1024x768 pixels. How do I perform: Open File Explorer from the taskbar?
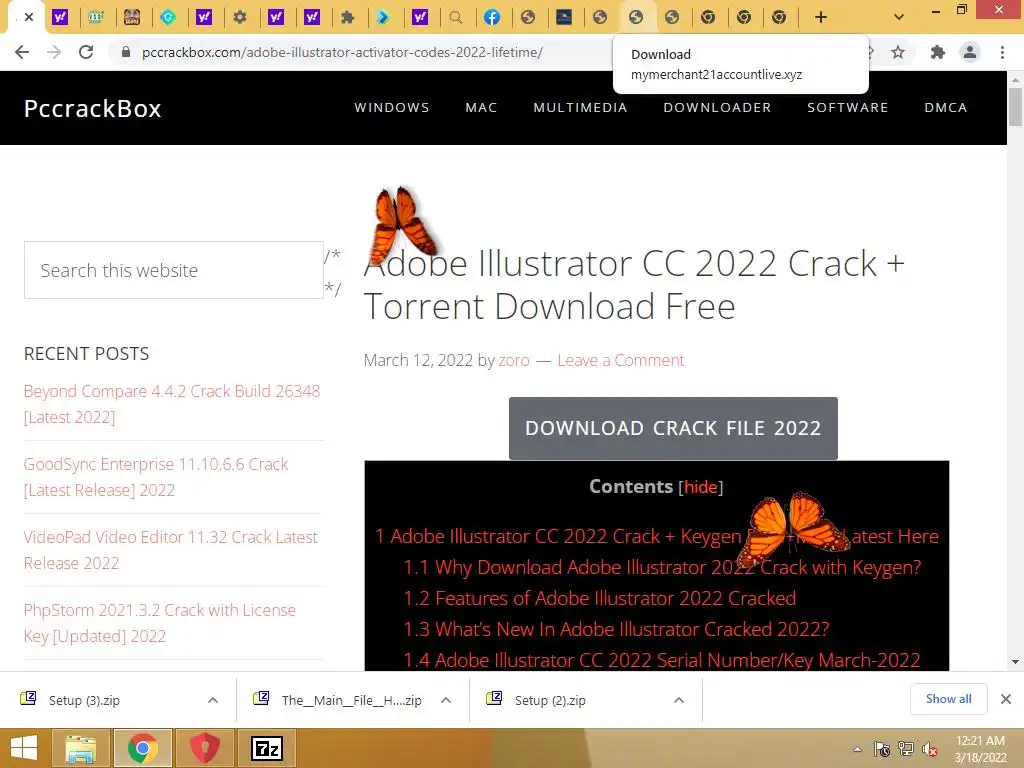[80, 748]
